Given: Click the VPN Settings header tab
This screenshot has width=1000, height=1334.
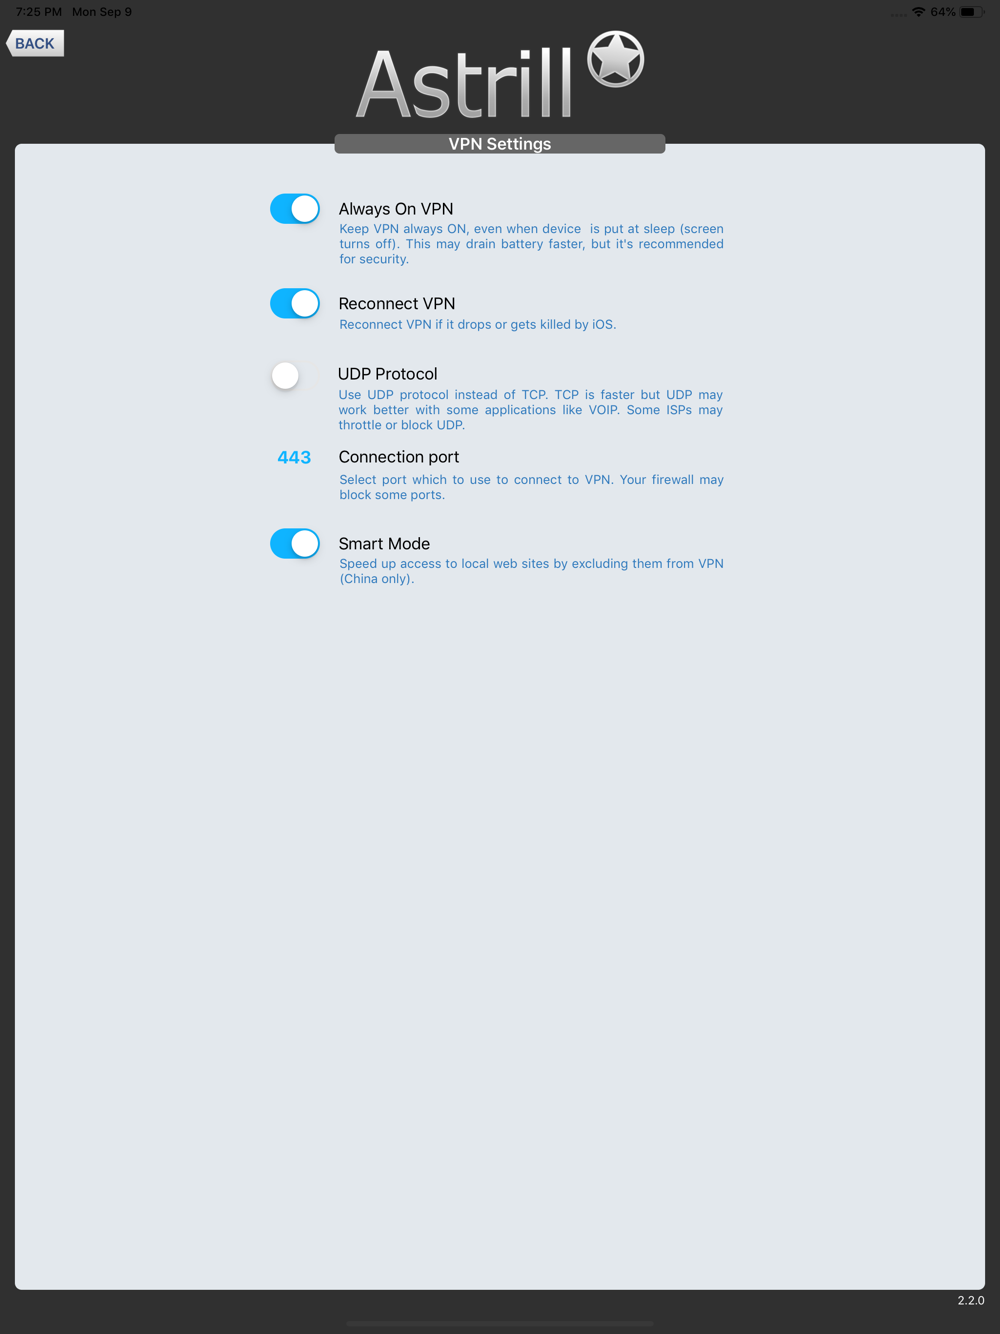Looking at the screenshot, I should point(500,144).
